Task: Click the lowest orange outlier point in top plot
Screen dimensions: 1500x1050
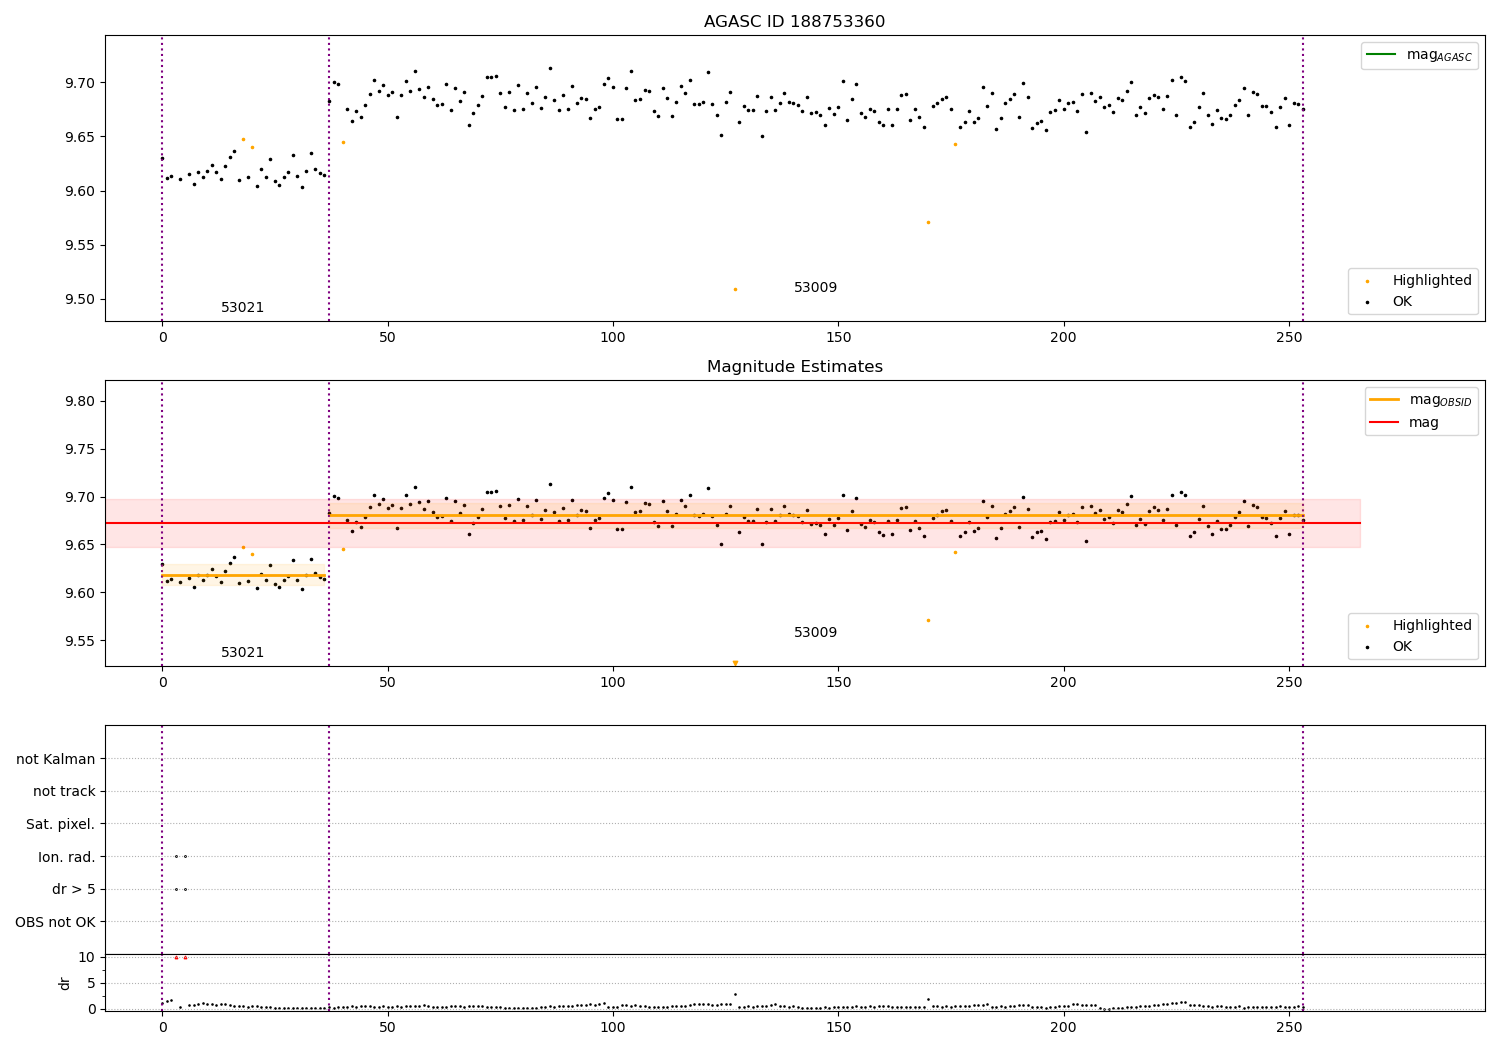Action: [735, 289]
